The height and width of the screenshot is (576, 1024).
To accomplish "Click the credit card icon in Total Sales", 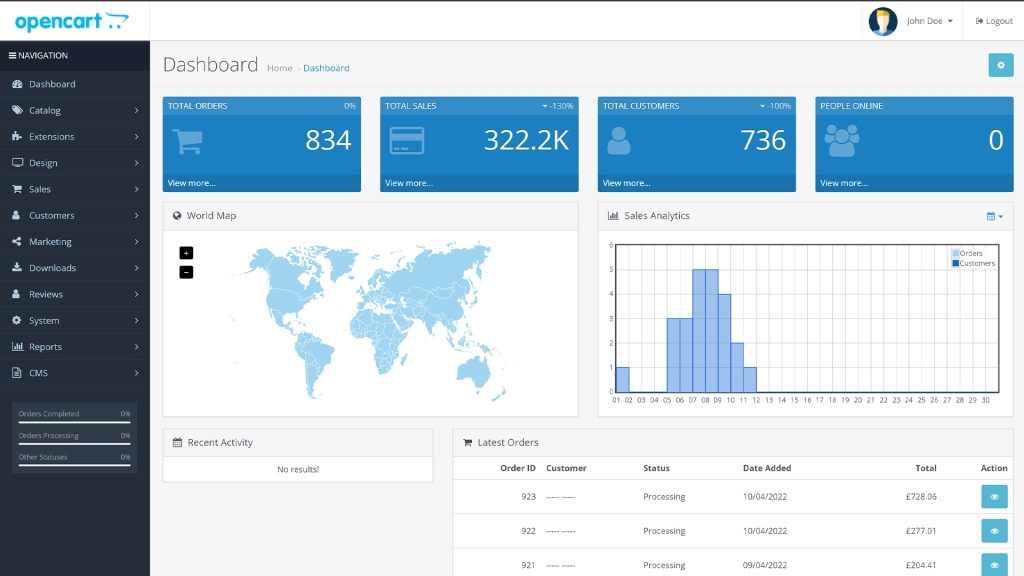I will click(406, 141).
